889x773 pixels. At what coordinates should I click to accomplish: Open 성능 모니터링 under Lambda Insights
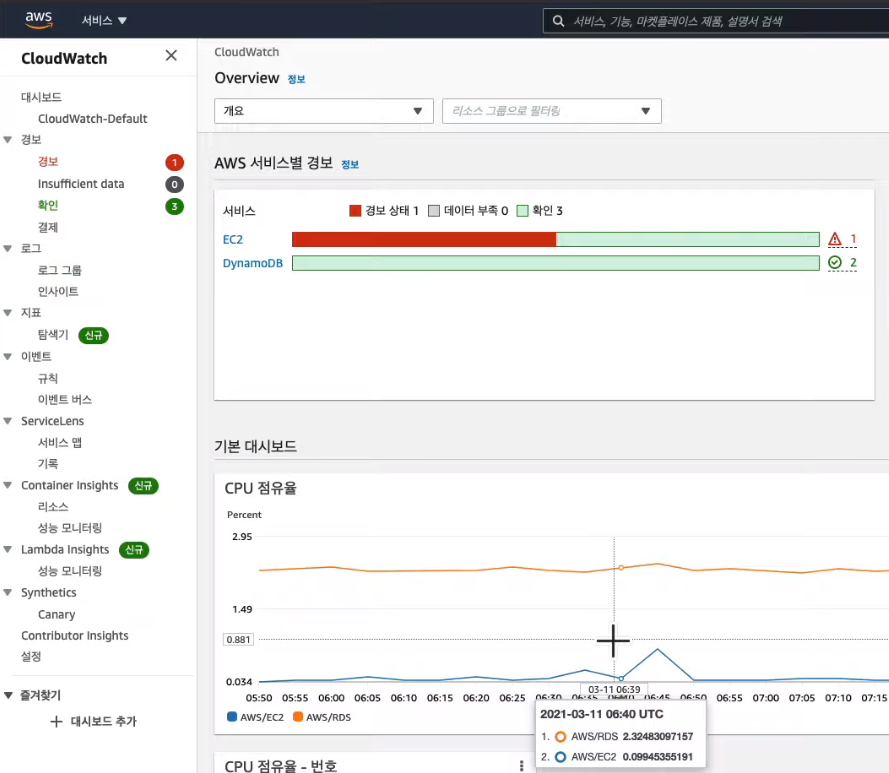click(70, 571)
